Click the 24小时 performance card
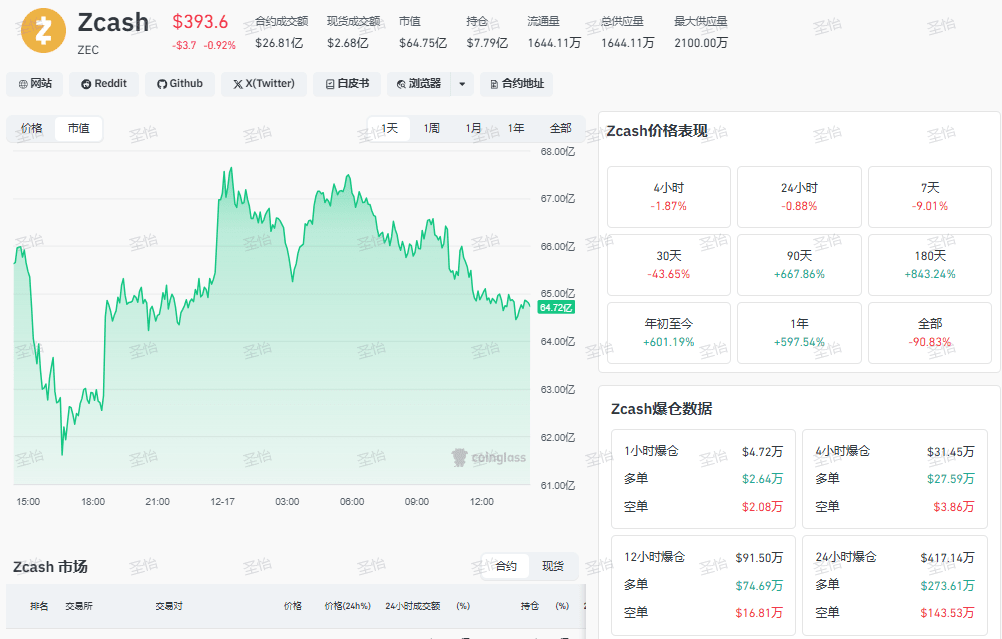1002x639 pixels. tap(799, 197)
